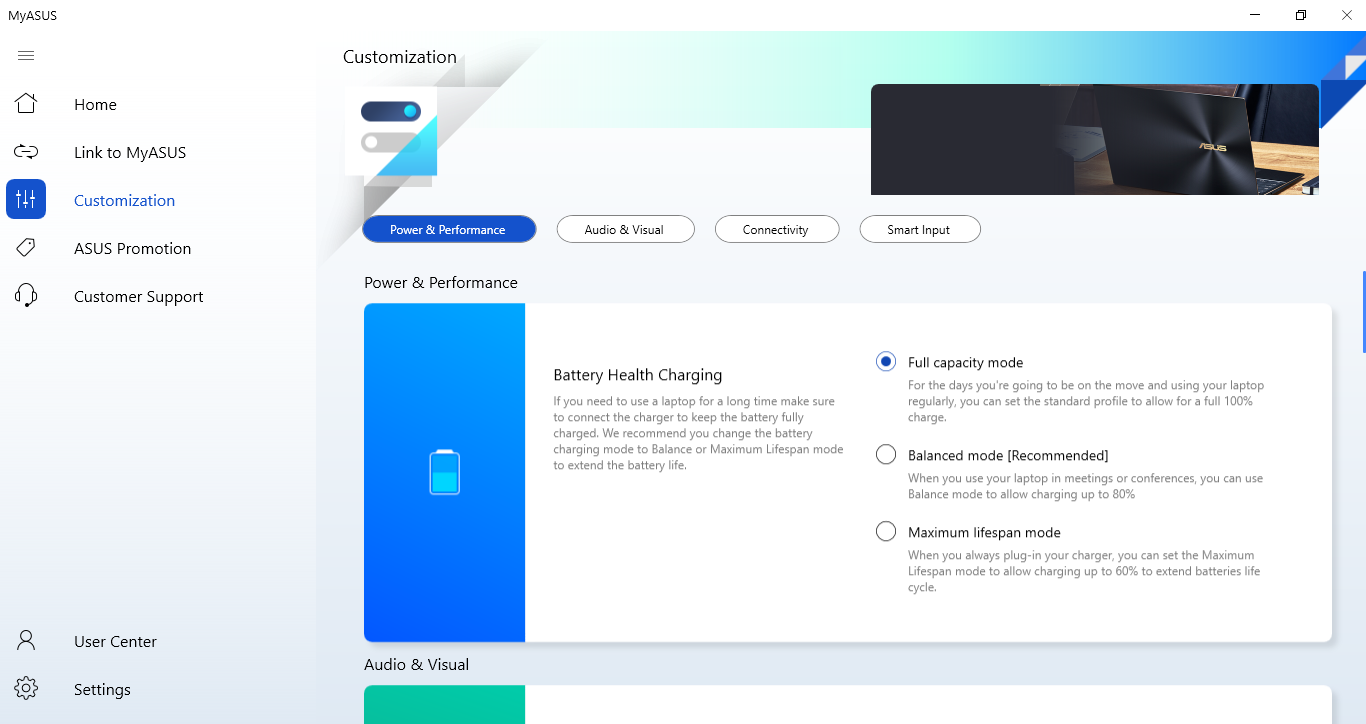Click the ASUS laptop banner image
Screen dimensions: 1366x724
pos(1094,139)
